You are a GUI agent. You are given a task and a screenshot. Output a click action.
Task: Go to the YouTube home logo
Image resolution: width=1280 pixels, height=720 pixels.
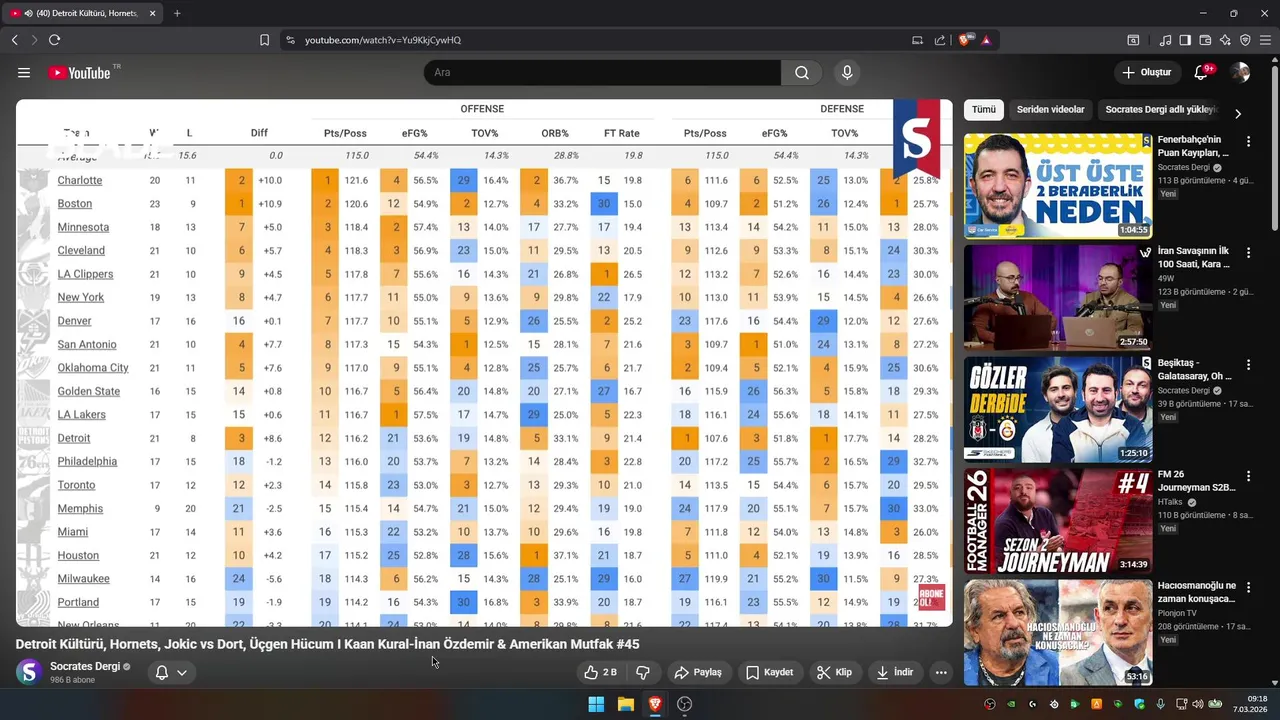coord(79,72)
